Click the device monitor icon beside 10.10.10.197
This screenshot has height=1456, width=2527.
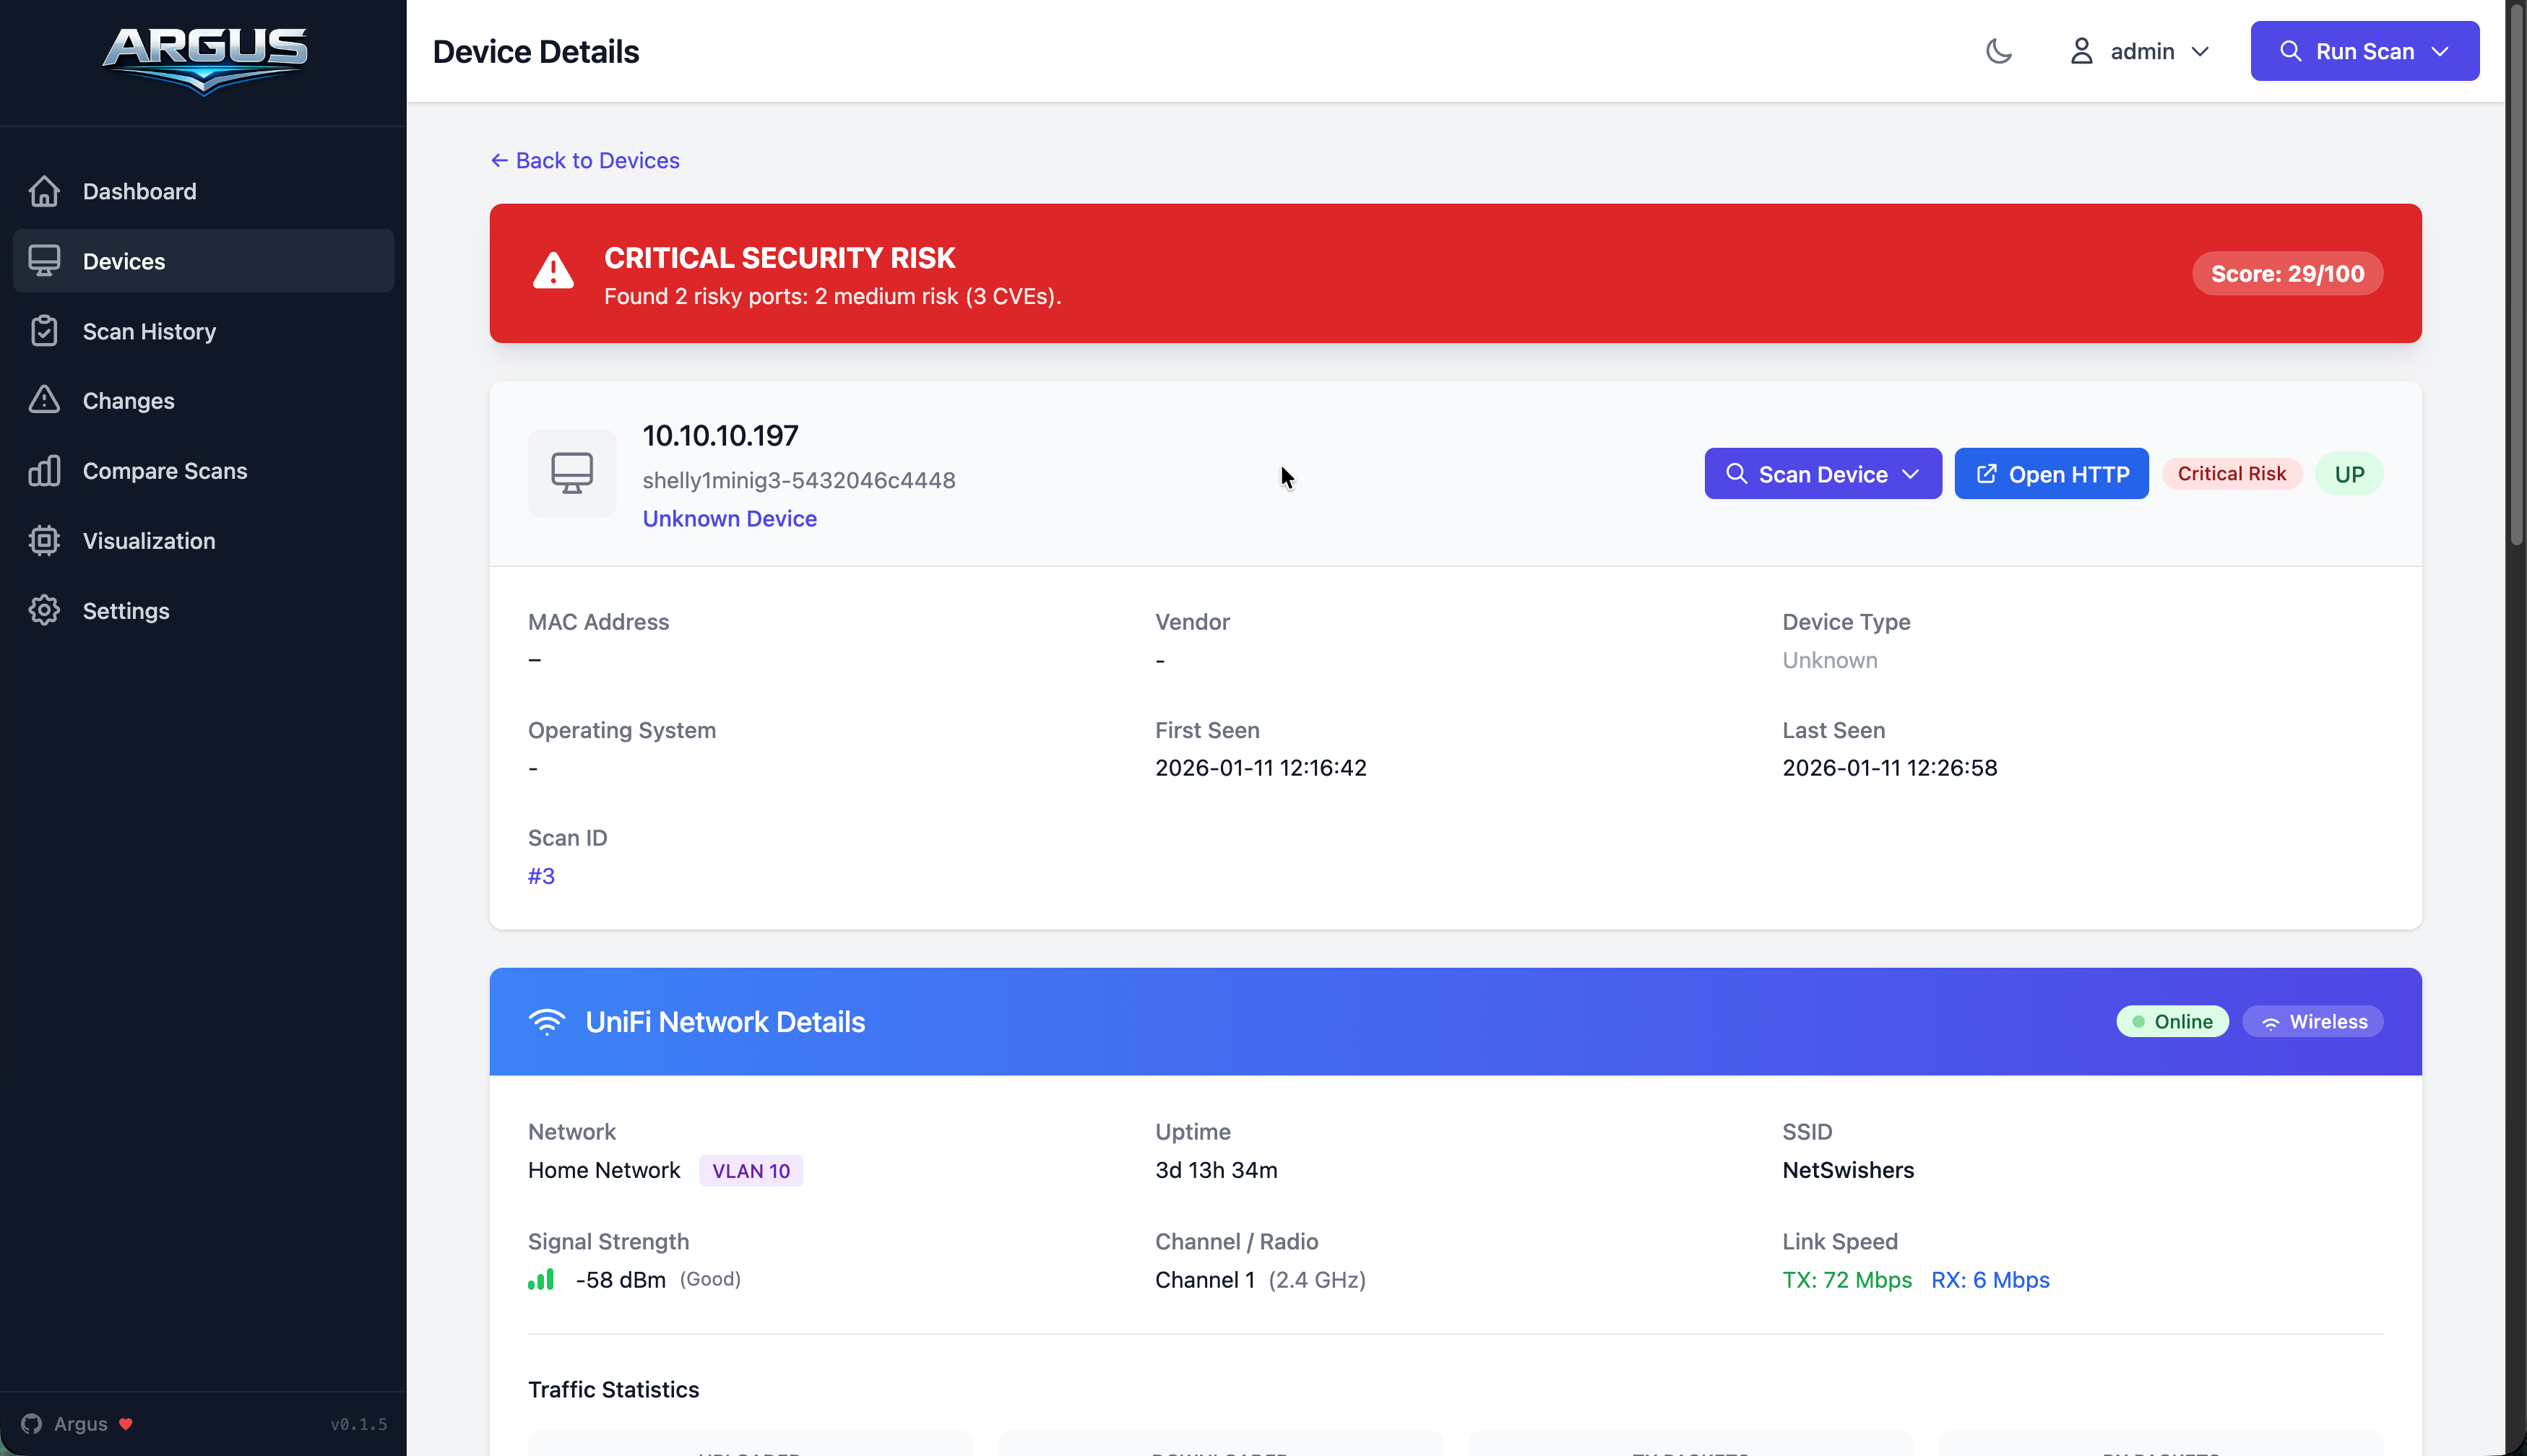coord(572,473)
